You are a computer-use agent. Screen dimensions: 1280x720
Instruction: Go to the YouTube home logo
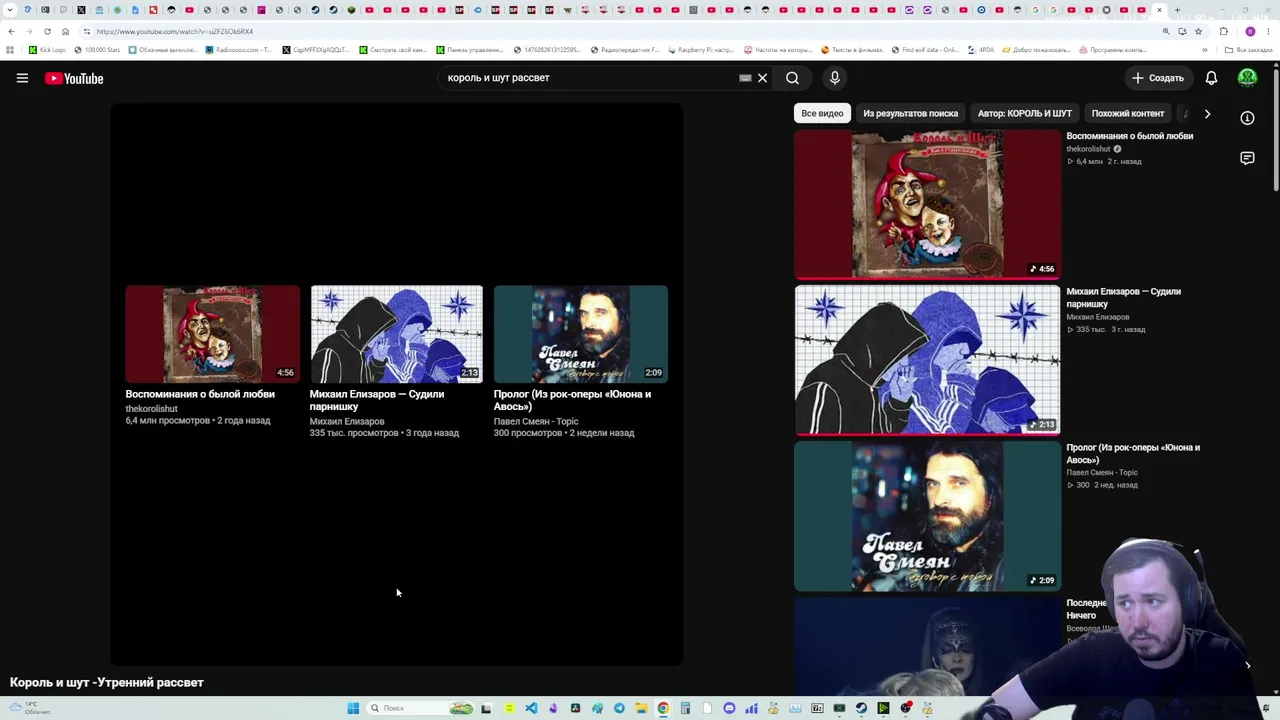pyautogui.click(x=74, y=78)
